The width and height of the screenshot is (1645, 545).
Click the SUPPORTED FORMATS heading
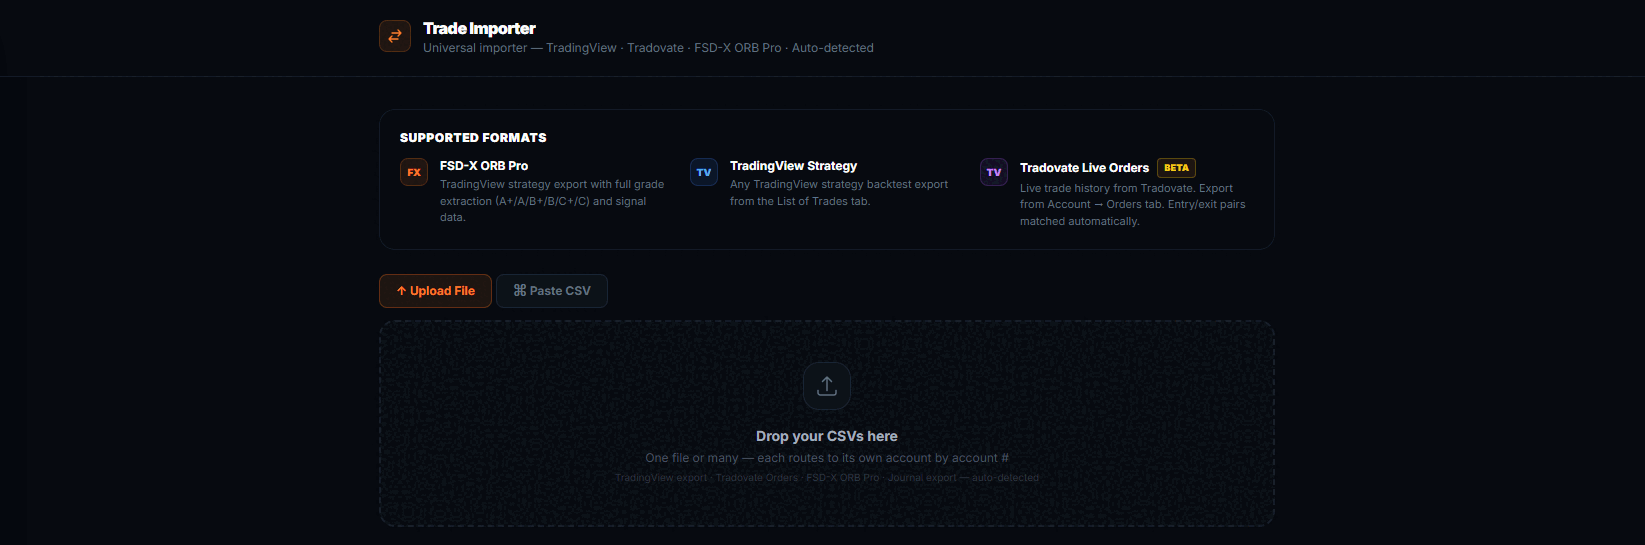pos(473,138)
